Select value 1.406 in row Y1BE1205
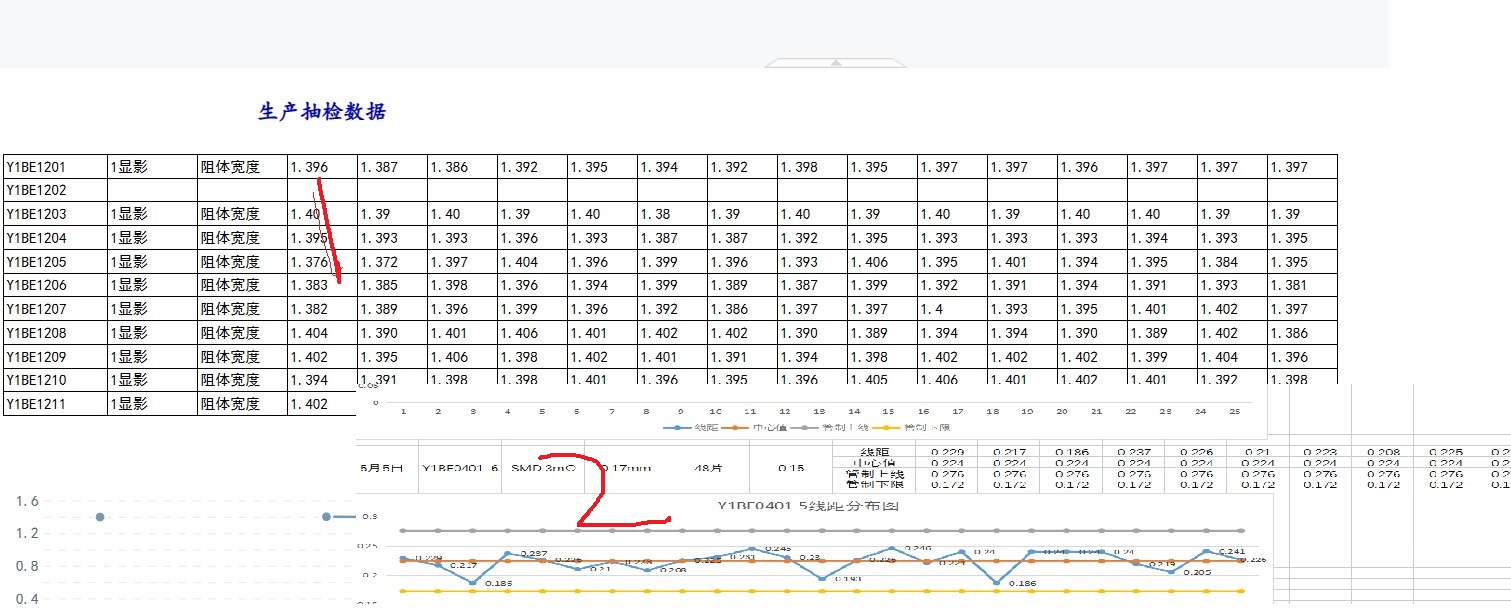 [869, 262]
